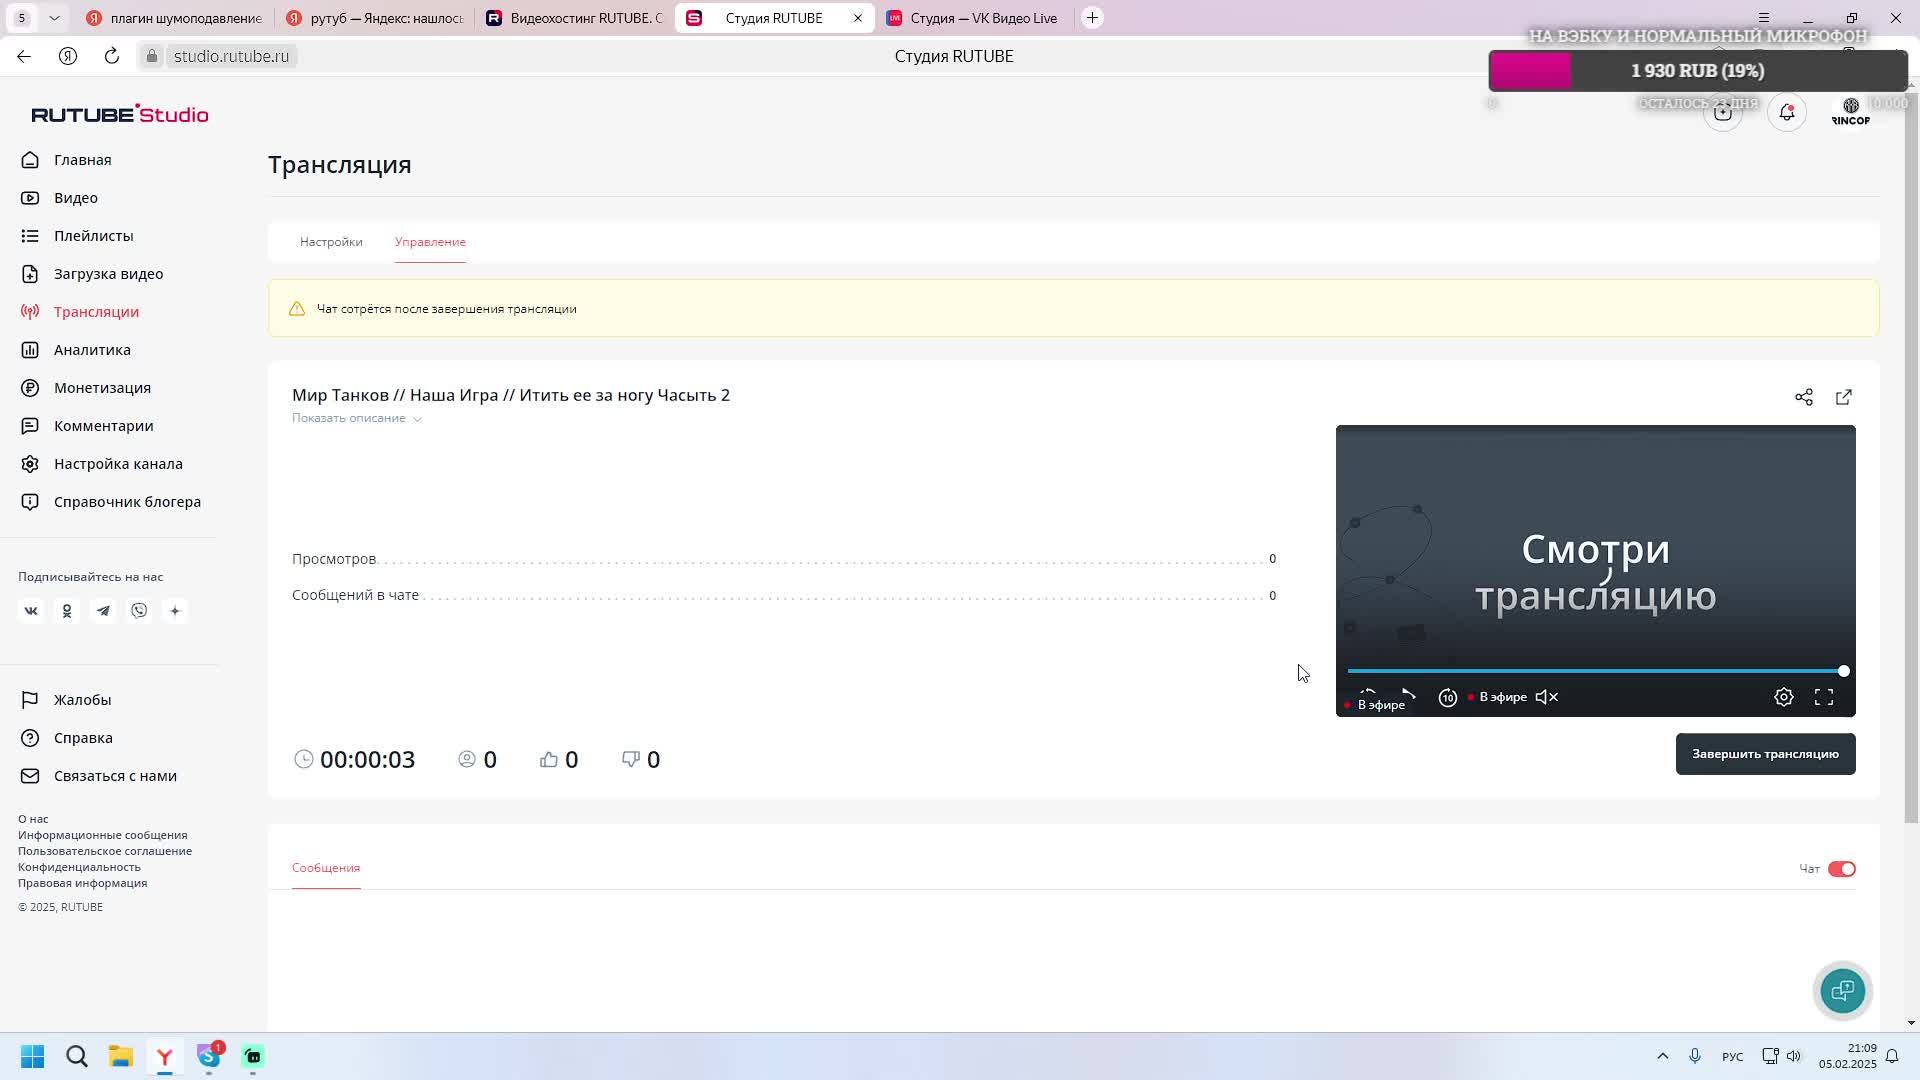Click Завершить трансляцию button
Image resolution: width=1920 pixels, height=1080 pixels.
[x=1764, y=754]
